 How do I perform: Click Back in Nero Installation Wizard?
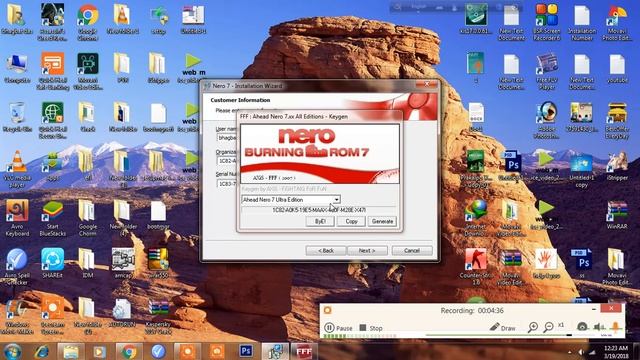tap(326, 251)
